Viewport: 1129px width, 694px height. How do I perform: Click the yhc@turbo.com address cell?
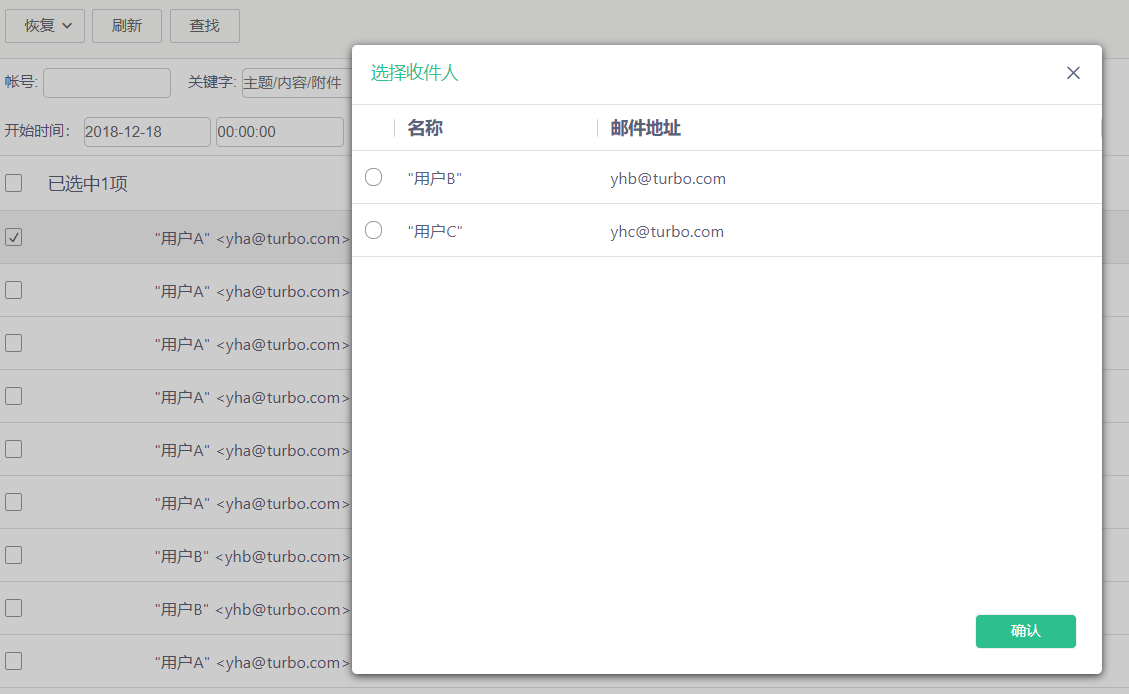point(667,232)
